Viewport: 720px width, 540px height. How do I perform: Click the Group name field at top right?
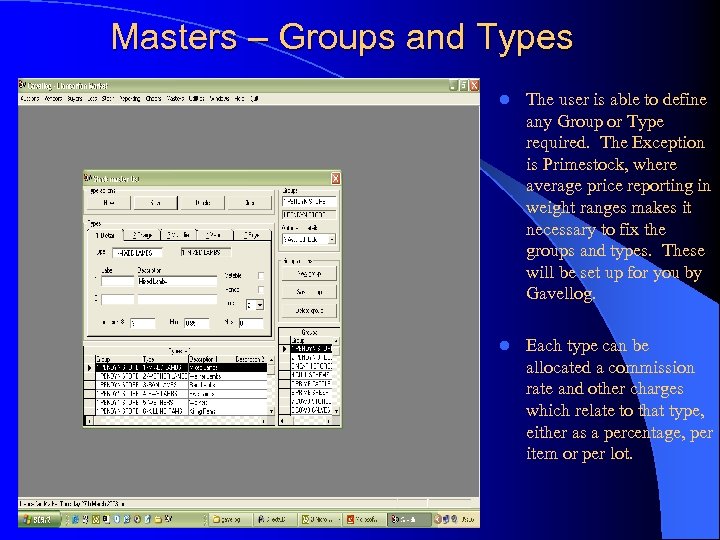(309, 202)
